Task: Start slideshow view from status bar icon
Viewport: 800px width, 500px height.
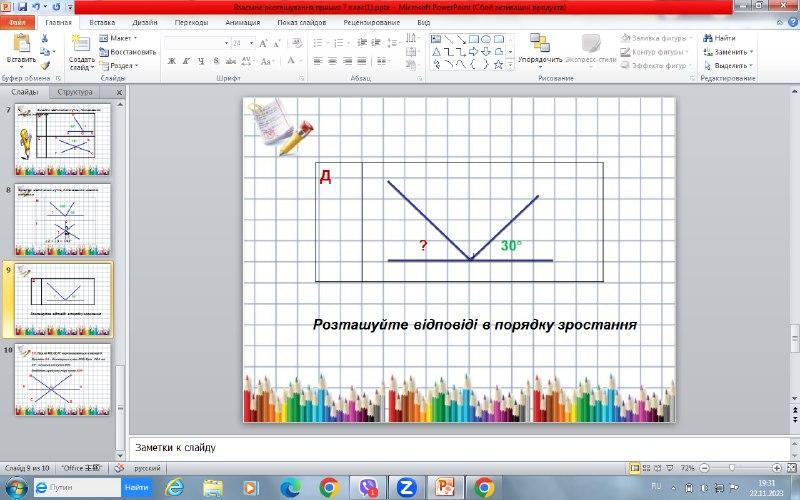Action: click(x=670, y=468)
